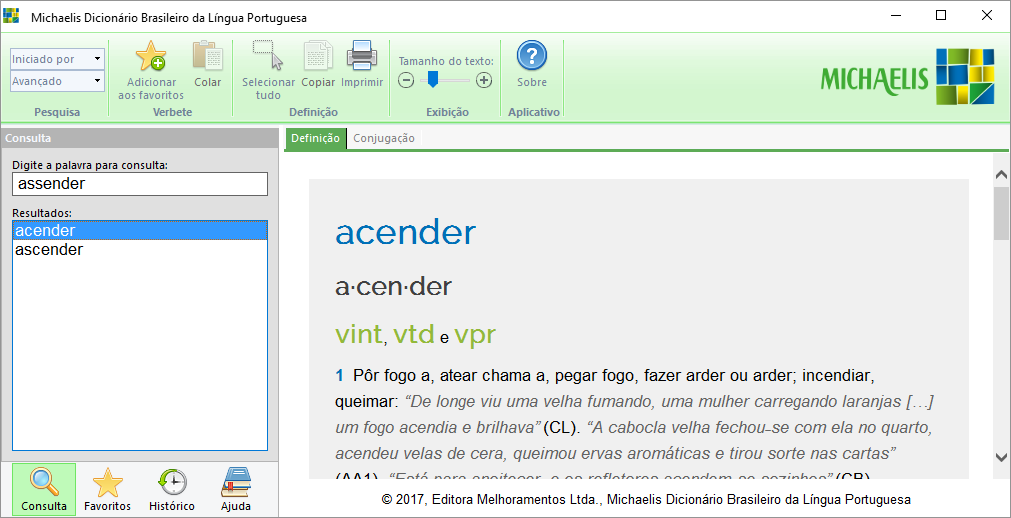Click the Tamanho do texto slider handle

pos(433,79)
